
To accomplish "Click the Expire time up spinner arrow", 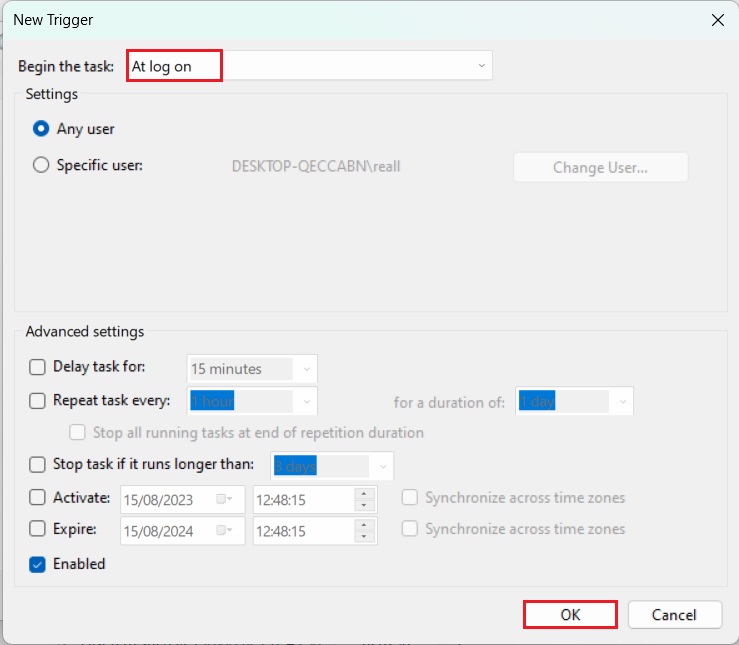I will click(x=364, y=524).
